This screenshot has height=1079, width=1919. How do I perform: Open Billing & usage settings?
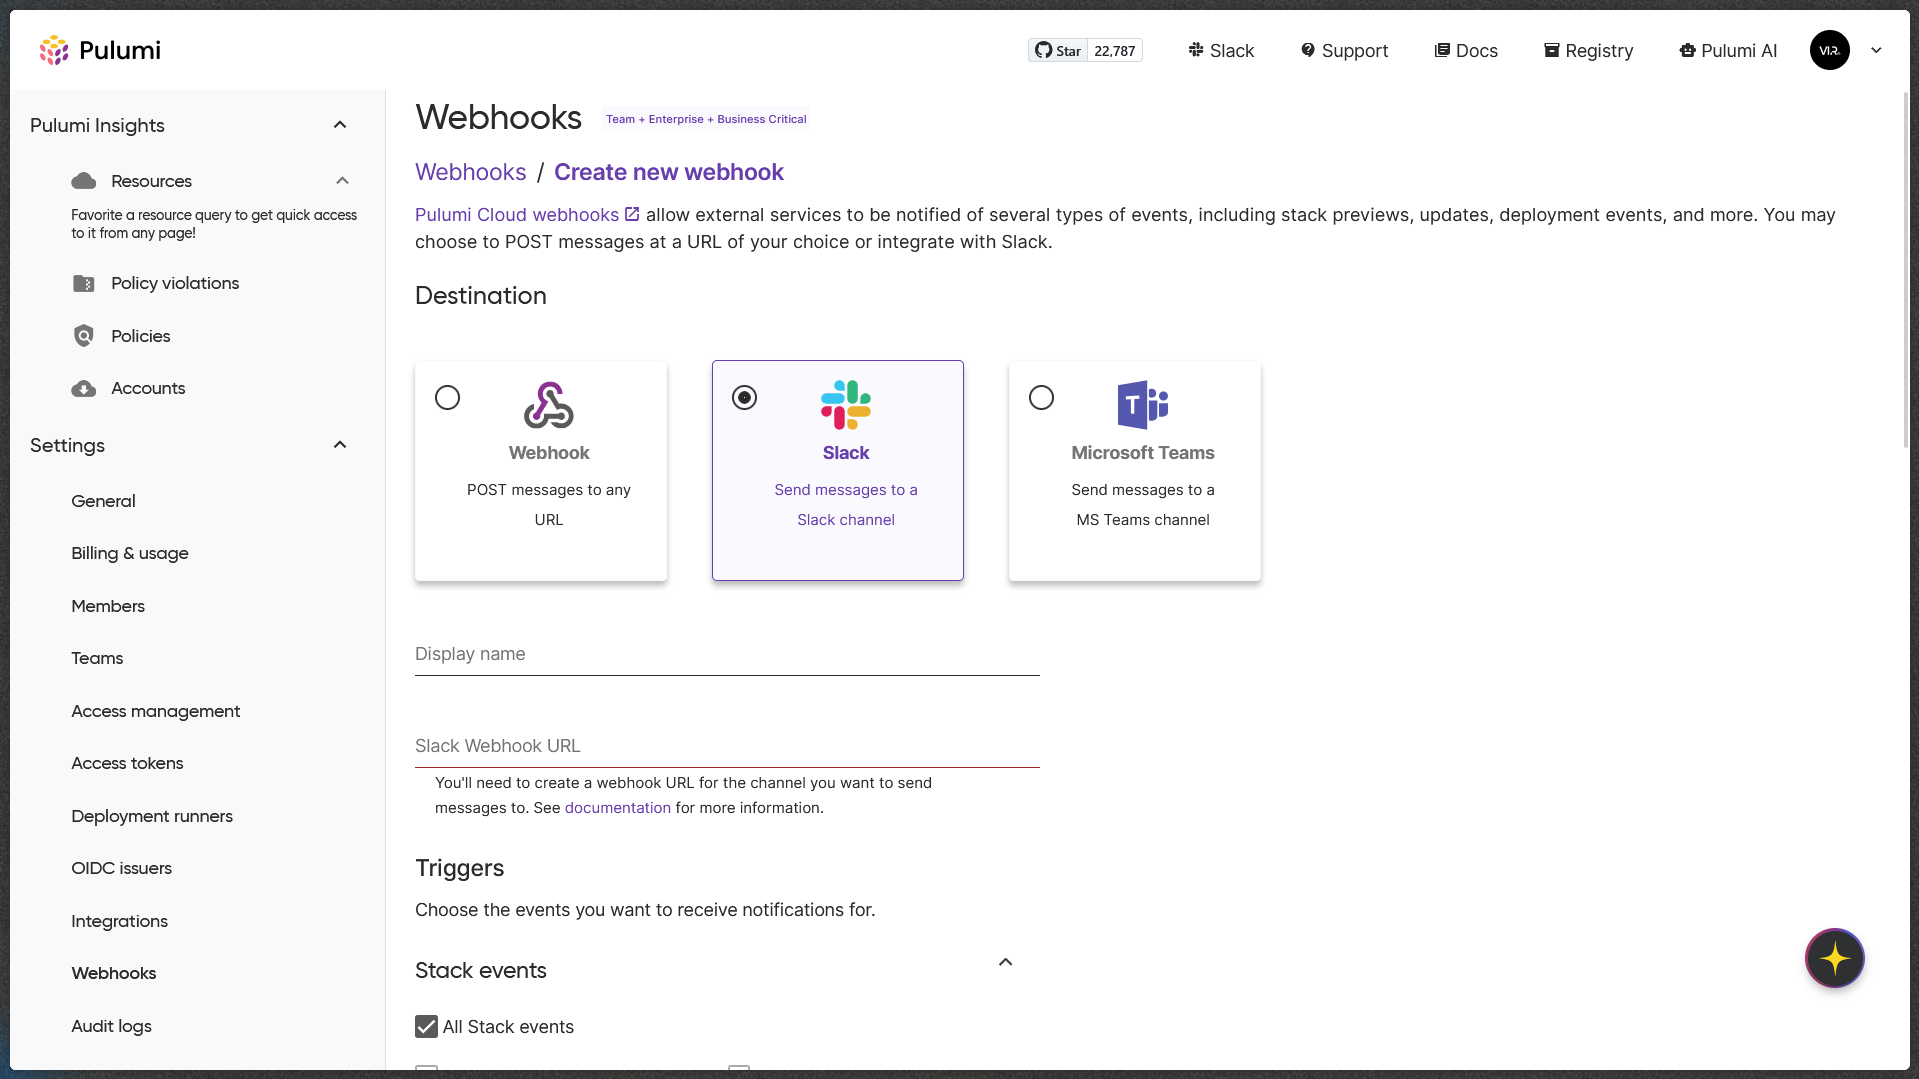[130, 553]
